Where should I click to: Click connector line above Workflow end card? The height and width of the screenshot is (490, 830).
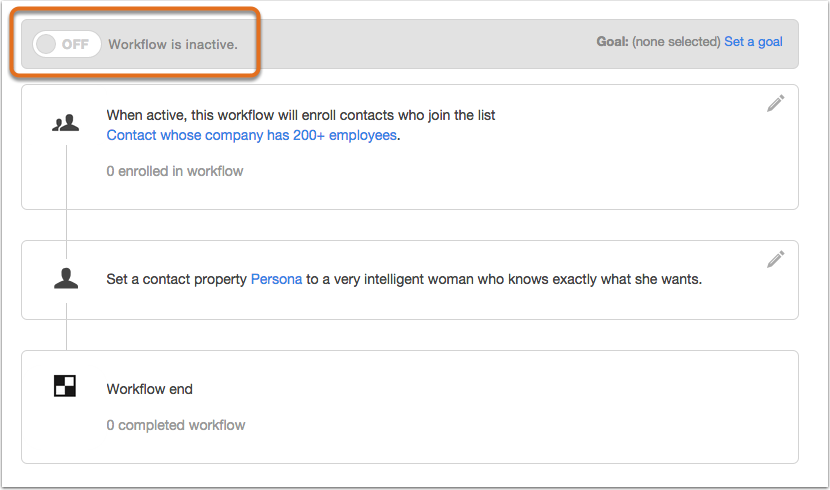tap(66, 335)
